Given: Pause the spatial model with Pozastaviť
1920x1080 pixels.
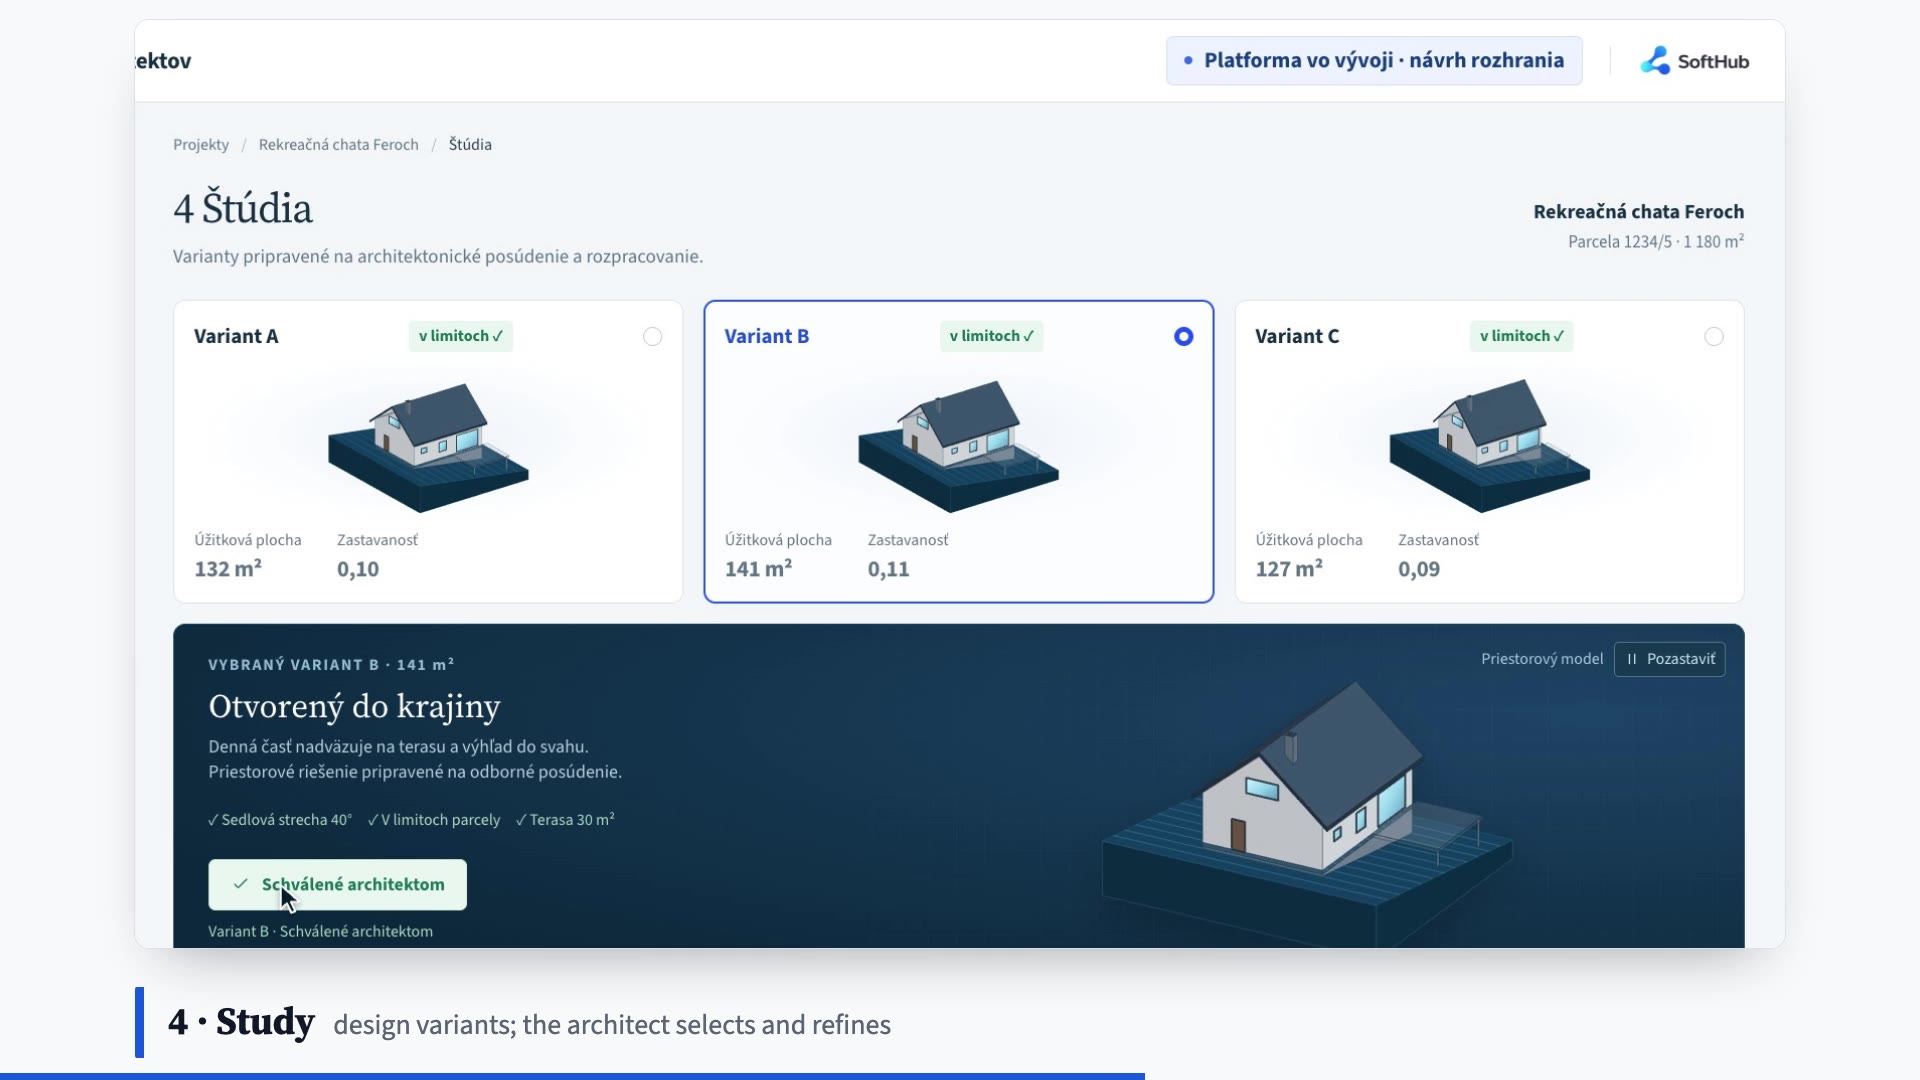Looking at the screenshot, I should coord(1669,659).
